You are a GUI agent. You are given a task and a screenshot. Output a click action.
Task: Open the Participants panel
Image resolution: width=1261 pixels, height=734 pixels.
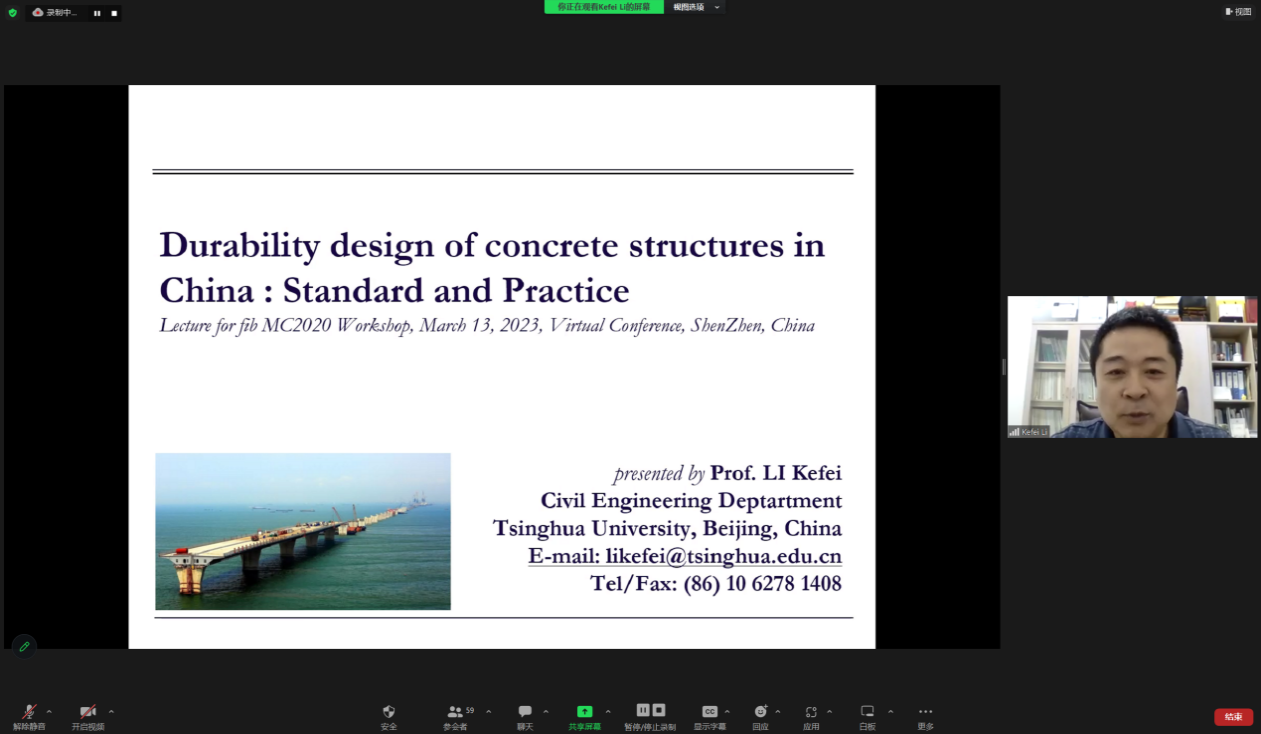(x=456, y=713)
